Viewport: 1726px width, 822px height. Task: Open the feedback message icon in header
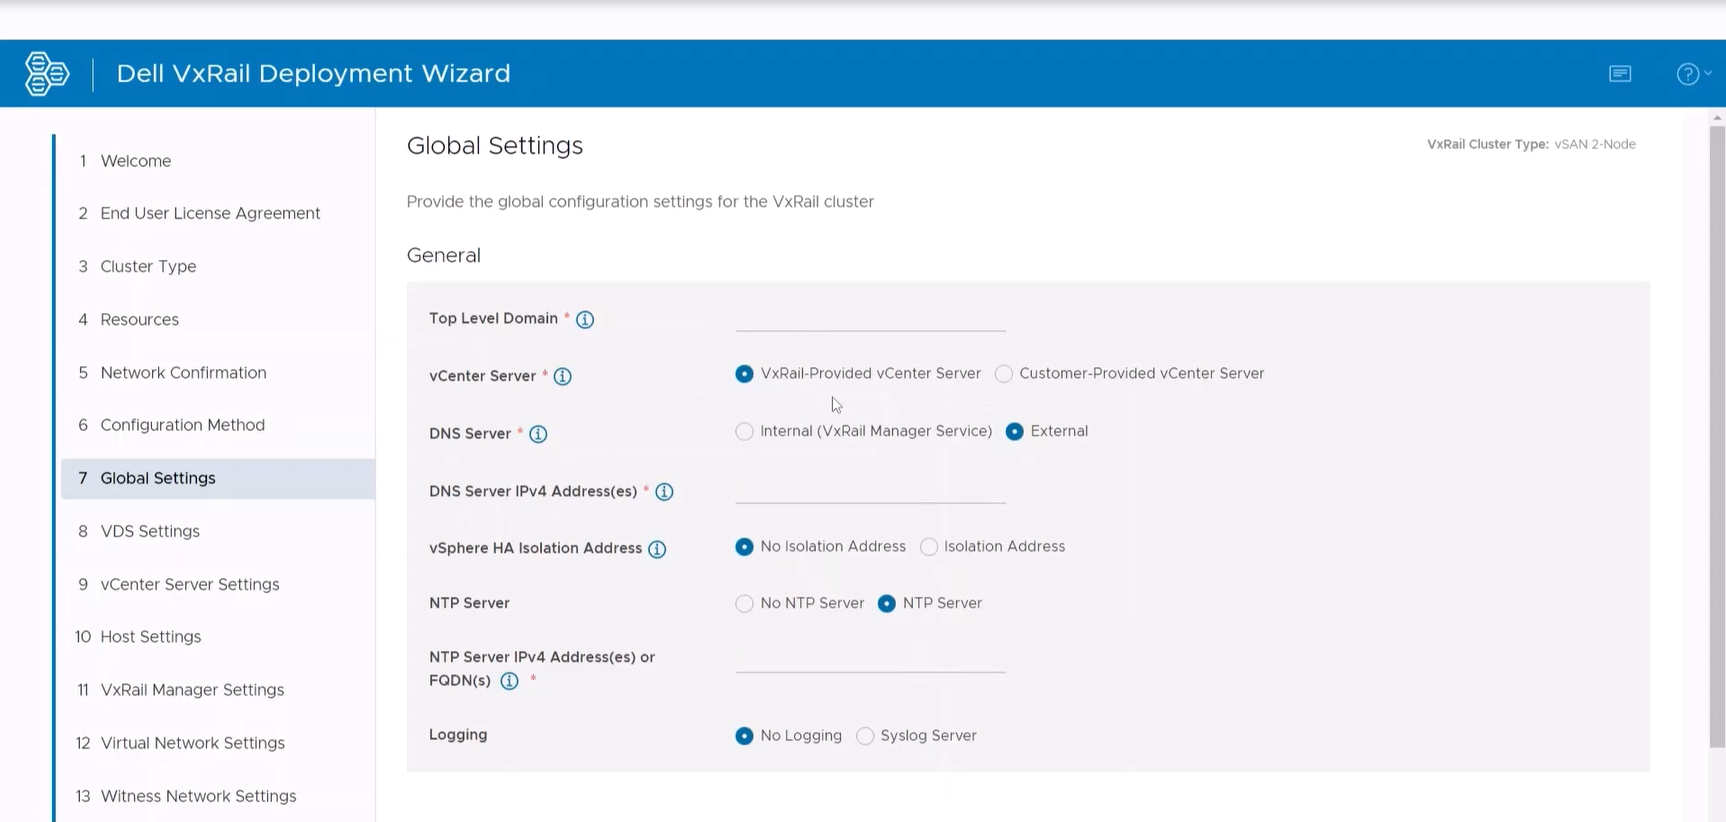click(x=1620, y=74)
